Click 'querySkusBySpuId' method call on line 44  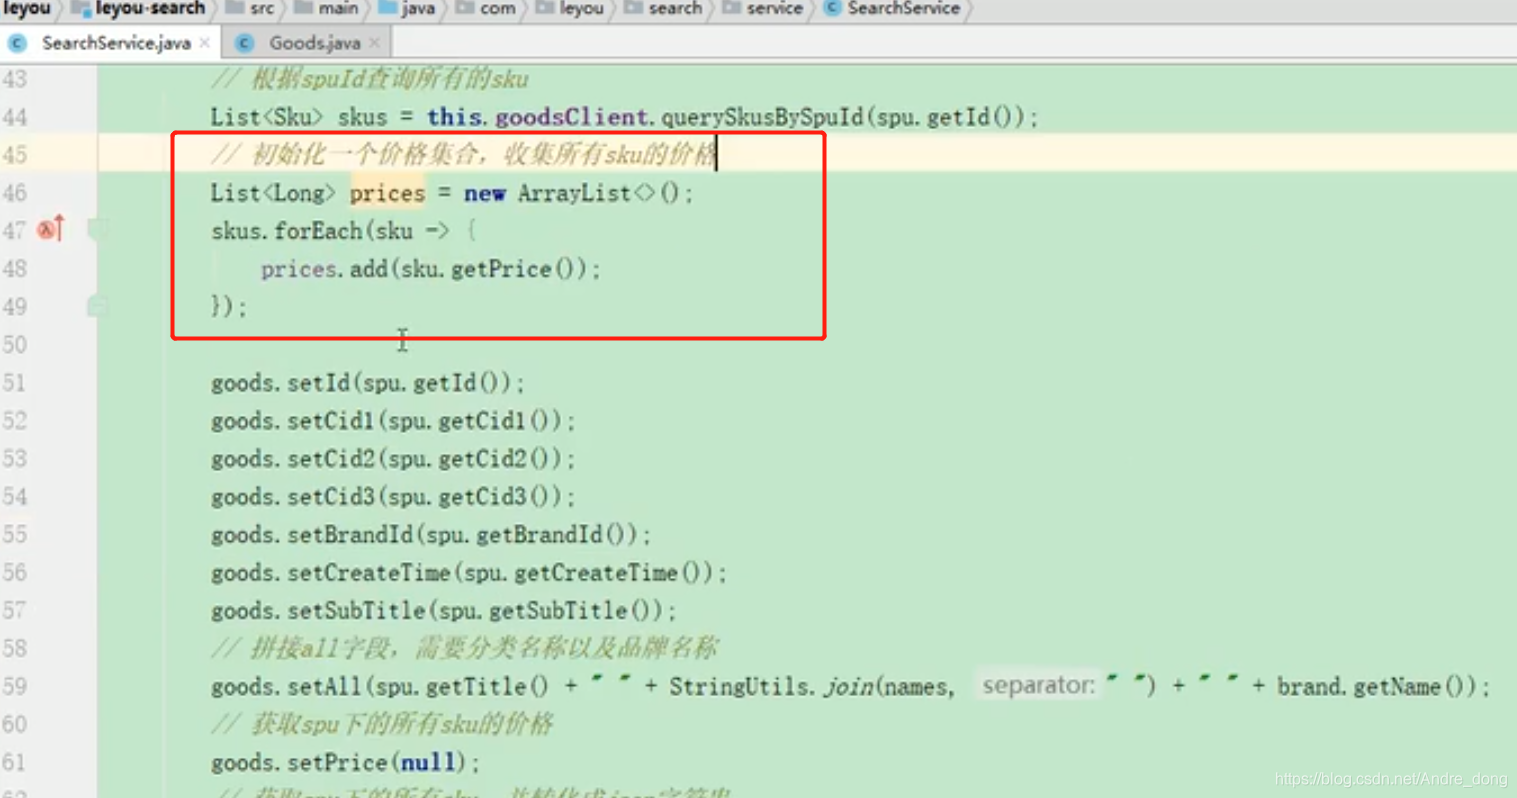coord(762,117)
